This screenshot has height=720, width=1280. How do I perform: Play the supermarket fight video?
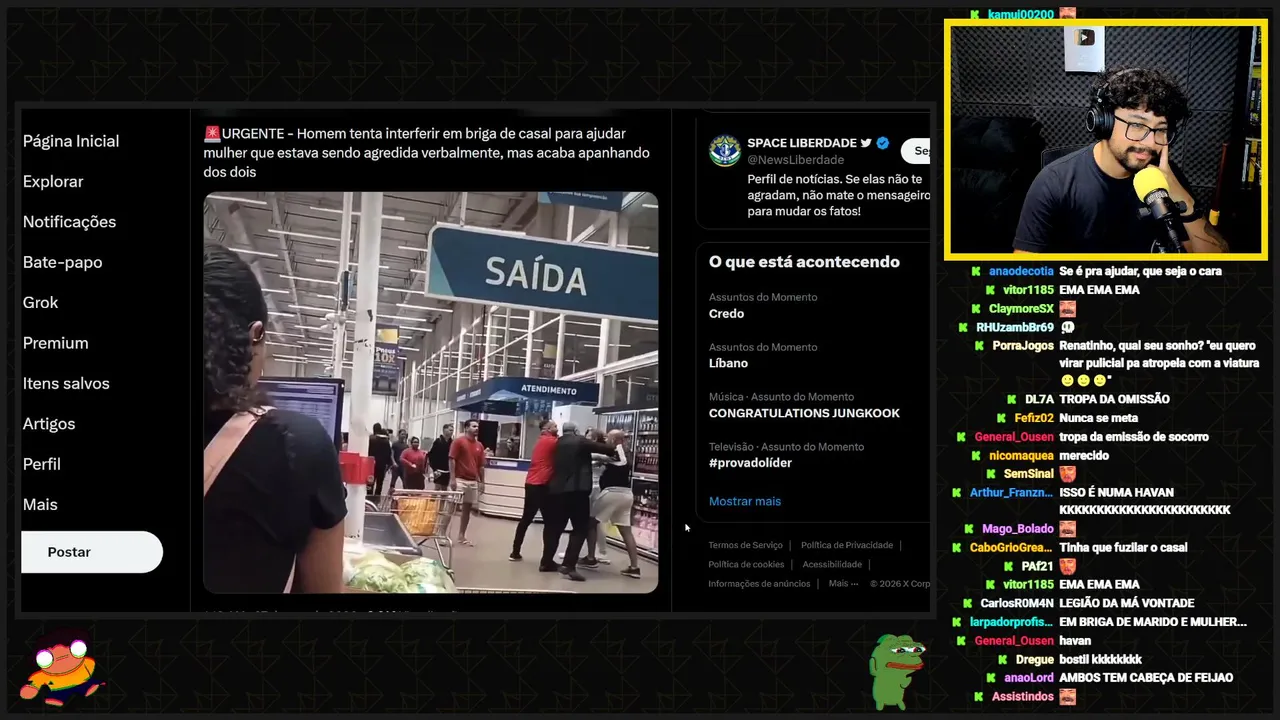431,392
